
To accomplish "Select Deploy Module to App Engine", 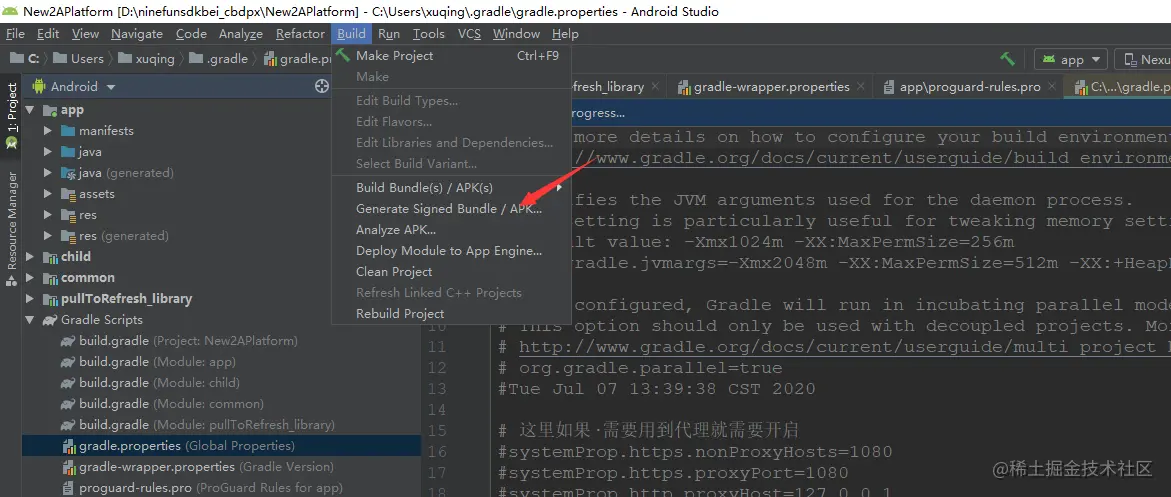I will [x=451, y=250].
